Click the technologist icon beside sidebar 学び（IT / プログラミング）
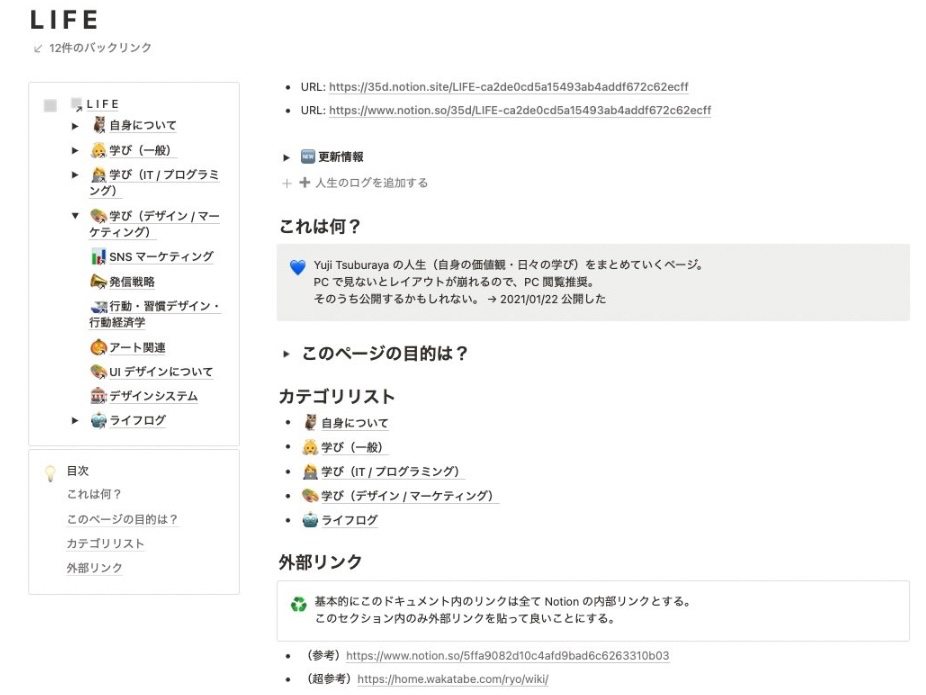The height and width of the screenshot is (695, 926). tap(98, 174)
